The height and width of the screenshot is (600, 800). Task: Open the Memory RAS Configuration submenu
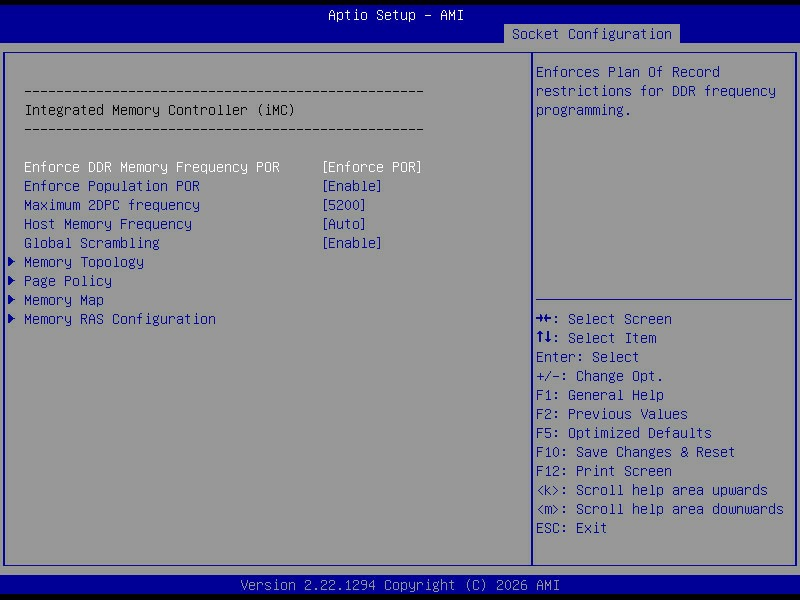pos(120,319)
